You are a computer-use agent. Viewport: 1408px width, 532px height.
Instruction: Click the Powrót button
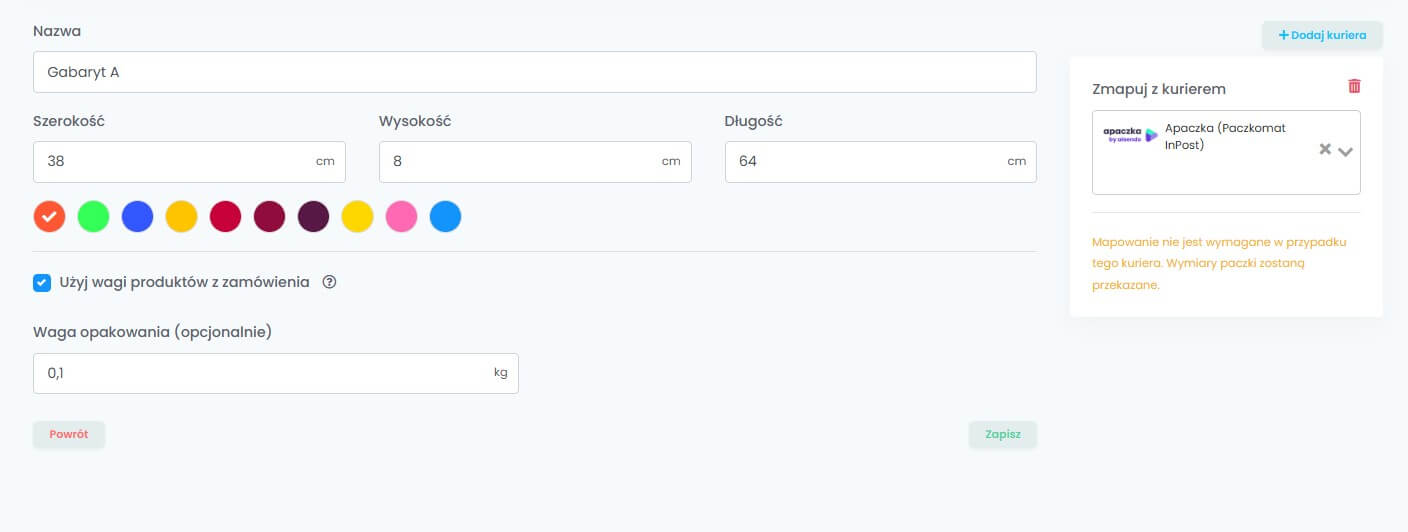[69, 435]
